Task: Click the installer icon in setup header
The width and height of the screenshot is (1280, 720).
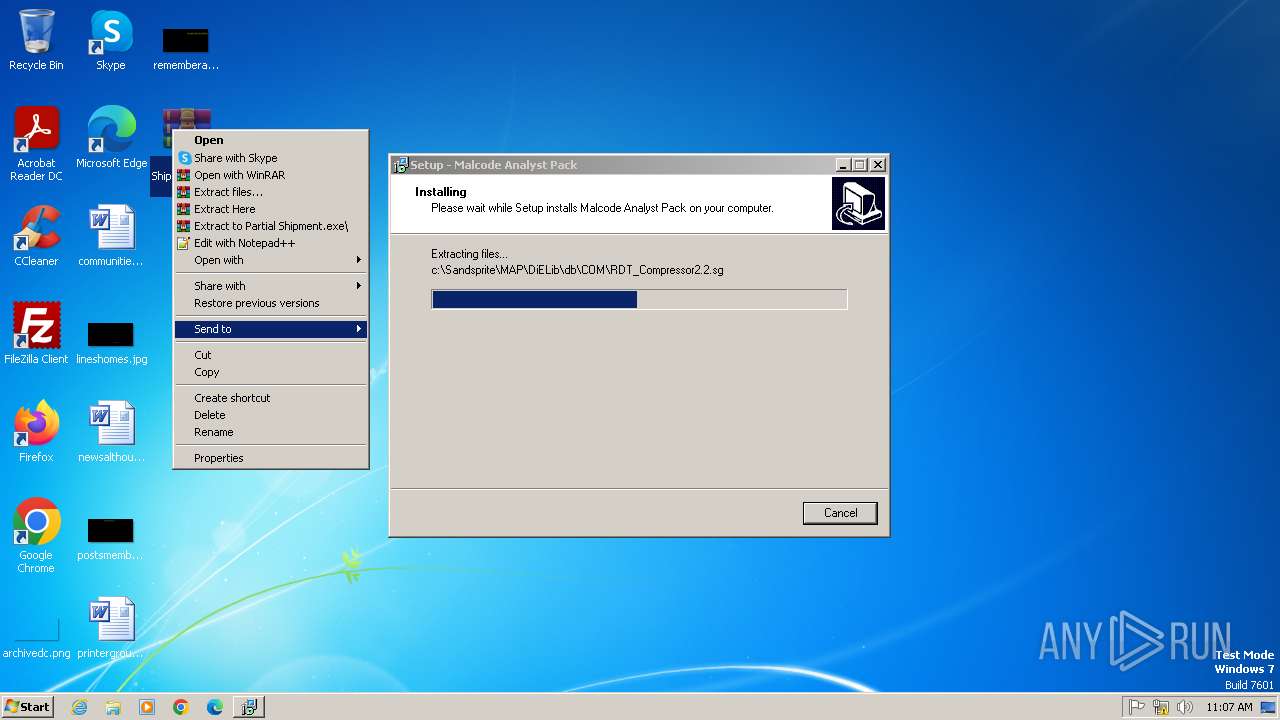Action: click(x=858, y=204)
